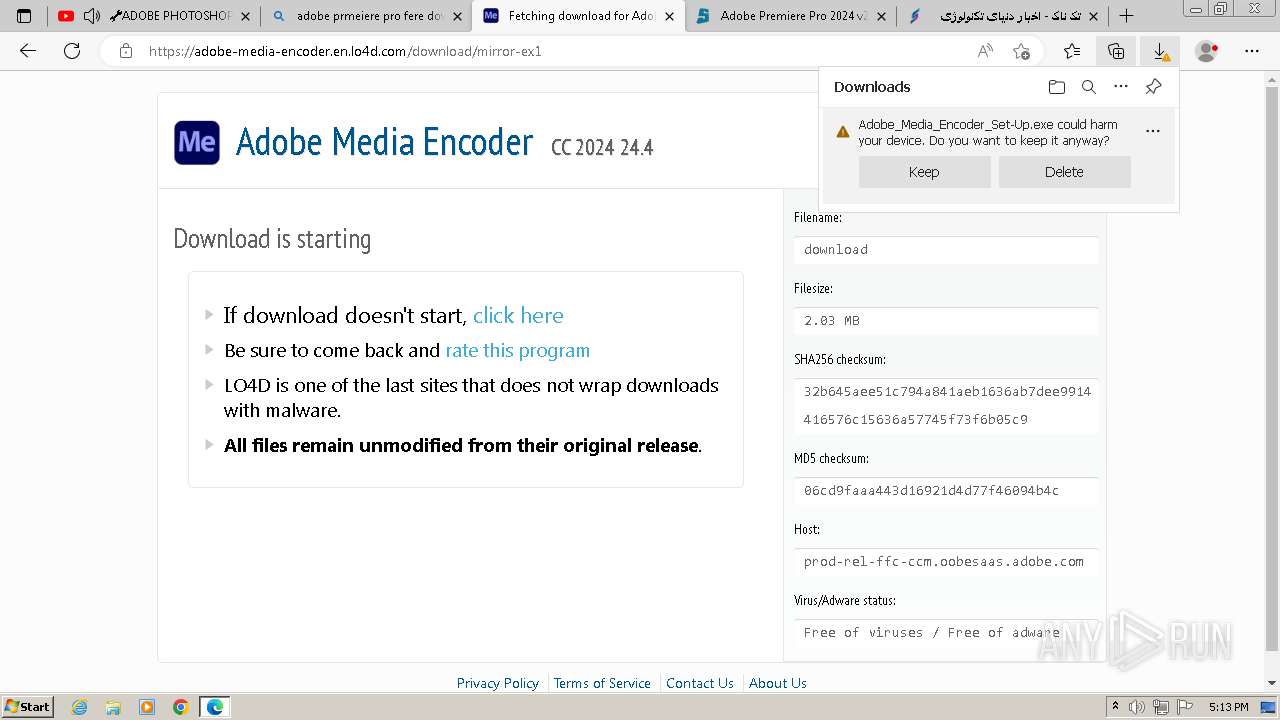Select the MD5 checksum value
This screenshot has width=1280, height=720.
coord(931,490)
